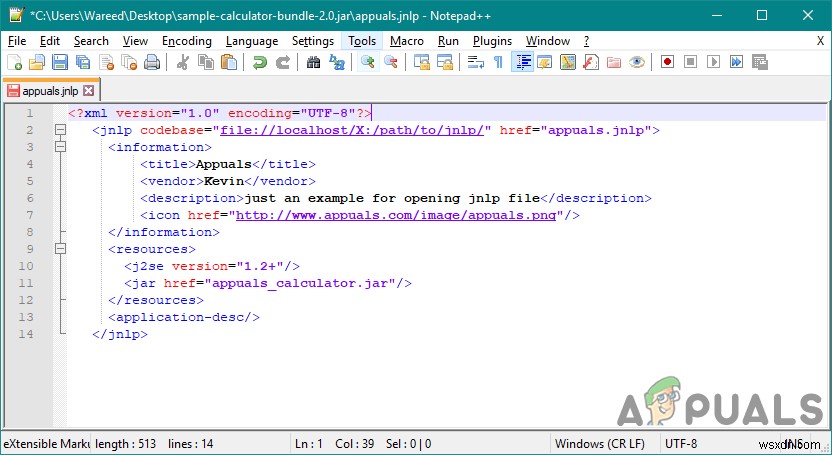Open the Macro menu

point(407,41)
